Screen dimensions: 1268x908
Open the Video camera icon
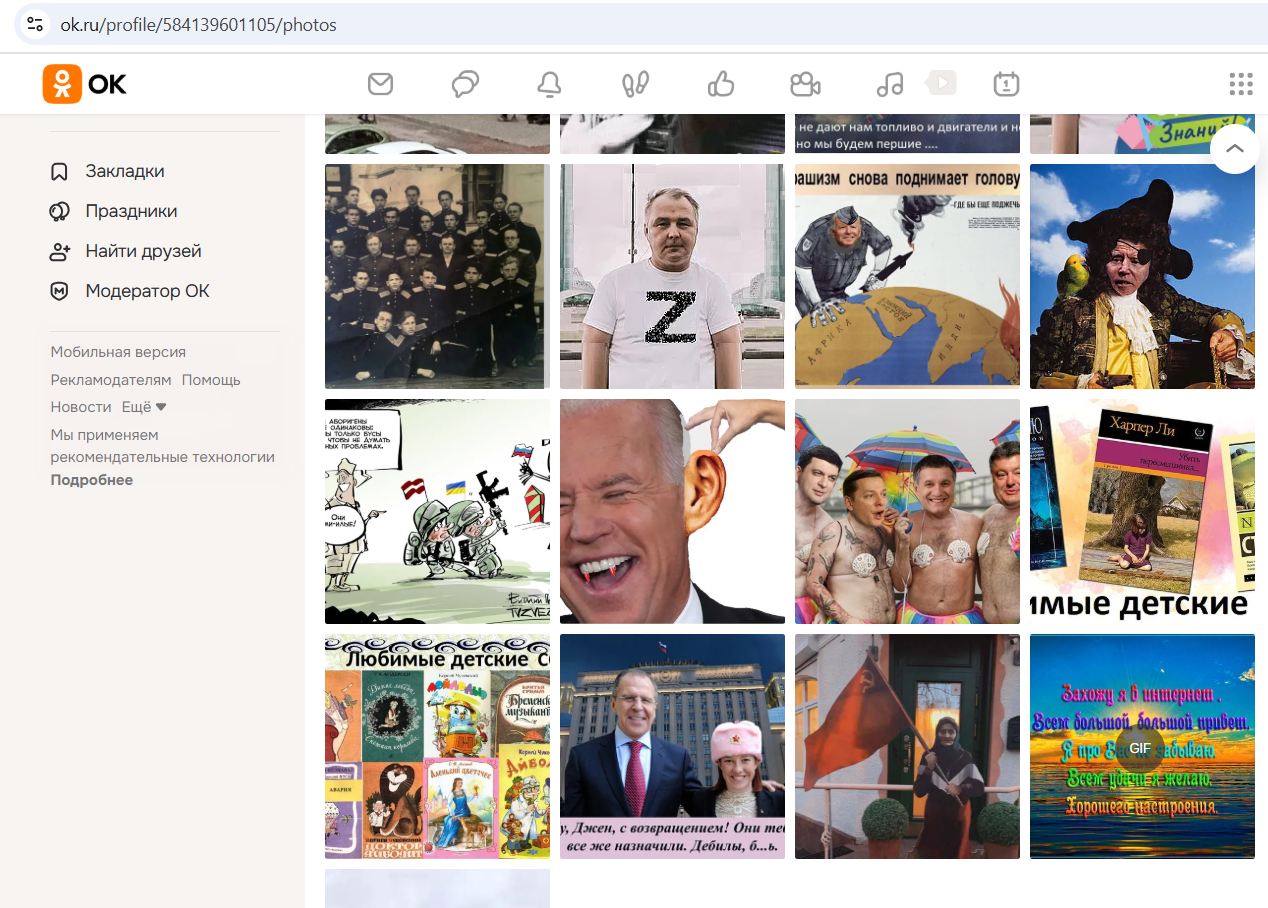(x=805, y=84)
